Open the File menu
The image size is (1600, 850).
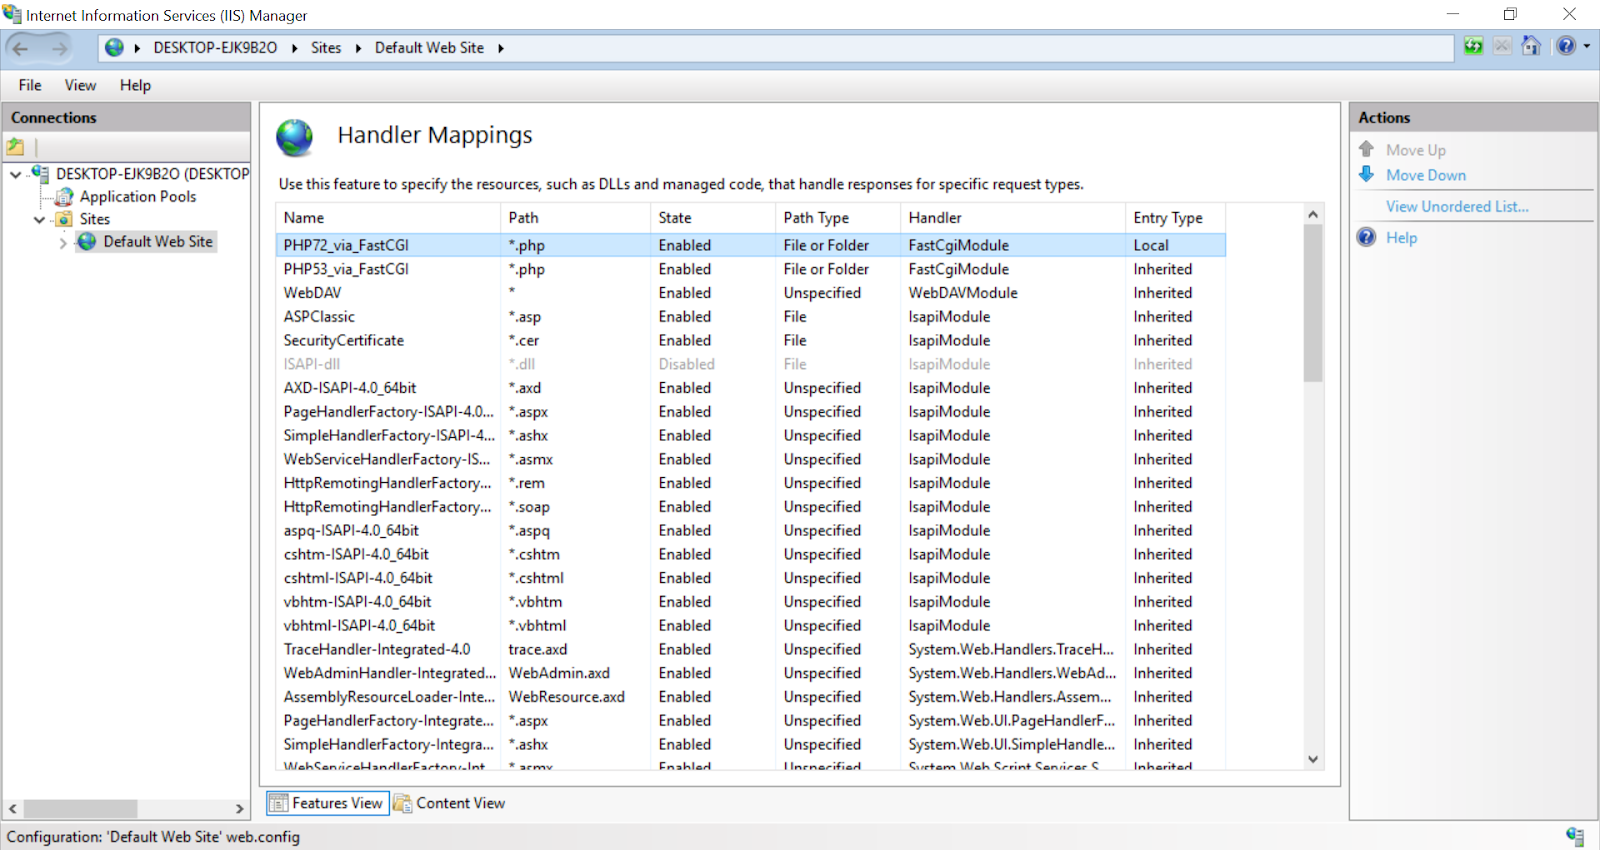(30, 85)
